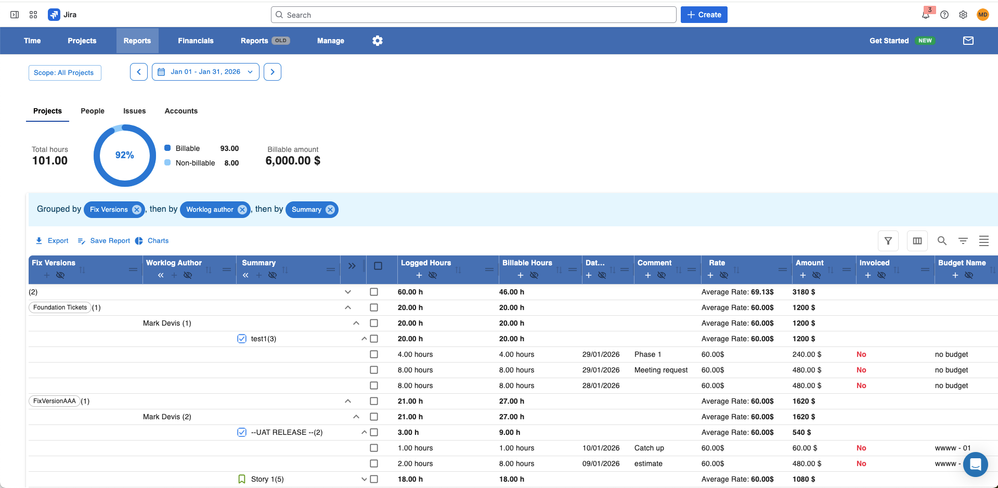998x488 pixels.
Task: Click the Create button
Action: [x=704, y=15]
